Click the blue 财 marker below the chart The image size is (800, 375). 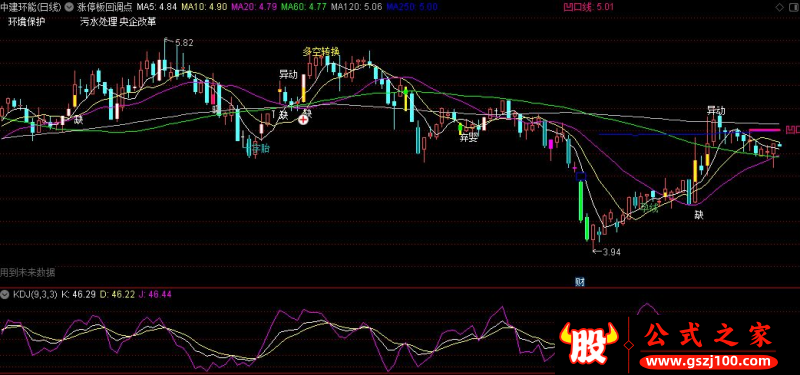tap(580, 283)
